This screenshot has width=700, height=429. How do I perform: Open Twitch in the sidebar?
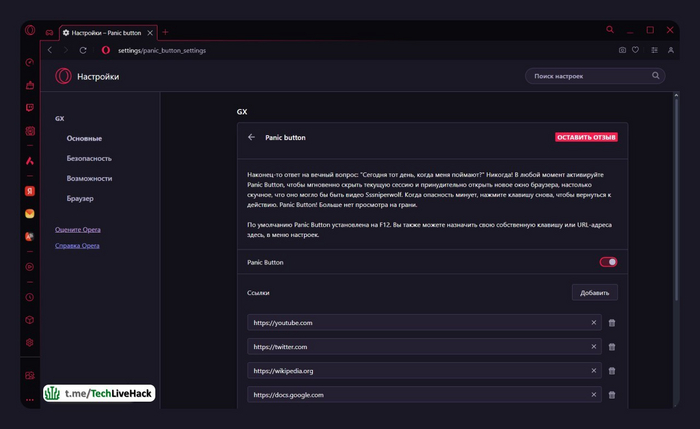pyautogui.click(x=29, y=108)
